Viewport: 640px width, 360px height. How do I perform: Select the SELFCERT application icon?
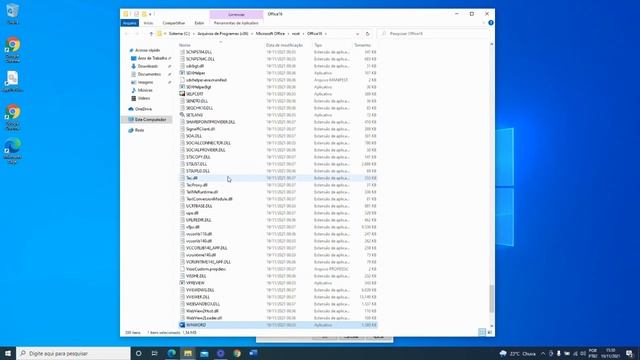point(182,94)
